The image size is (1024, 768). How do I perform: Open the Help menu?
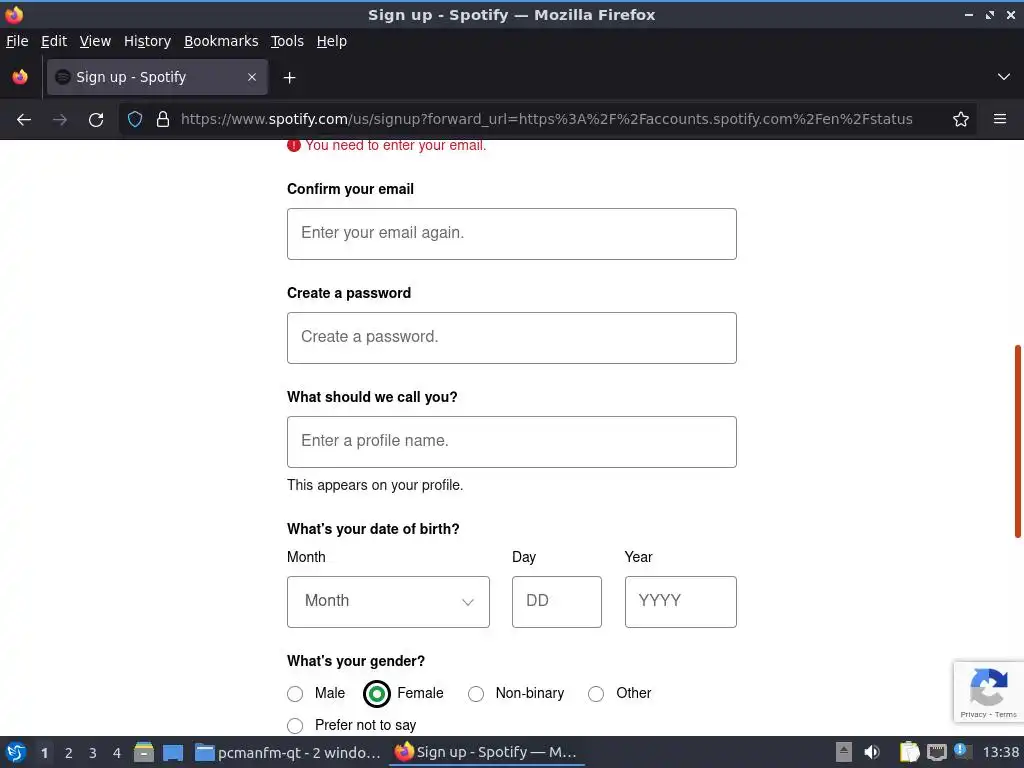click(x=332, y=41)
